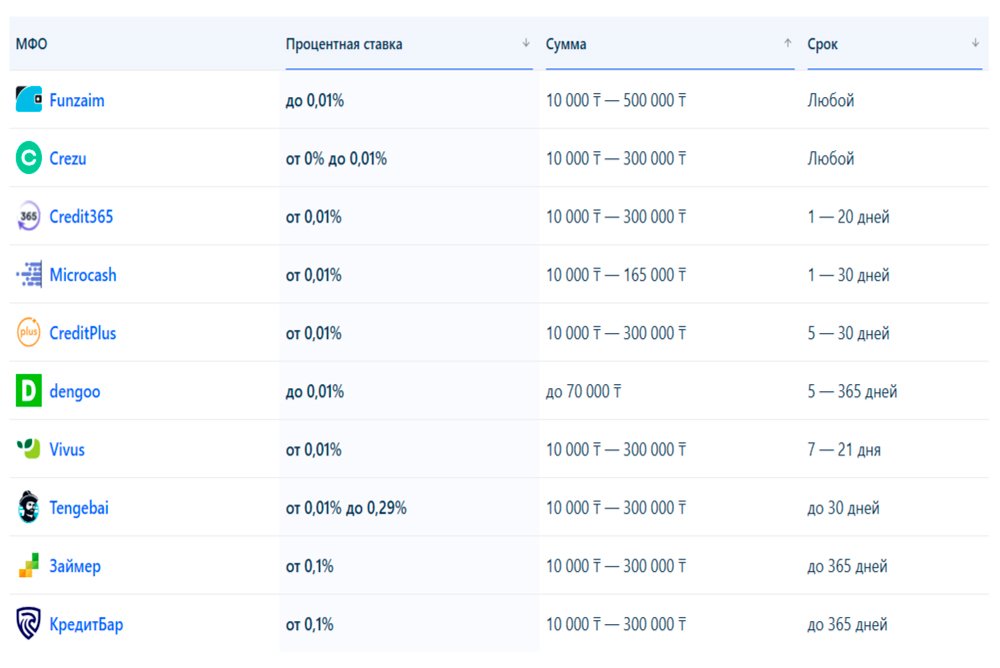Click Crezu term 'Любой'
The height and width of the screenshot is (668, 1000).
pyautogui.click(x=830, y=158)
